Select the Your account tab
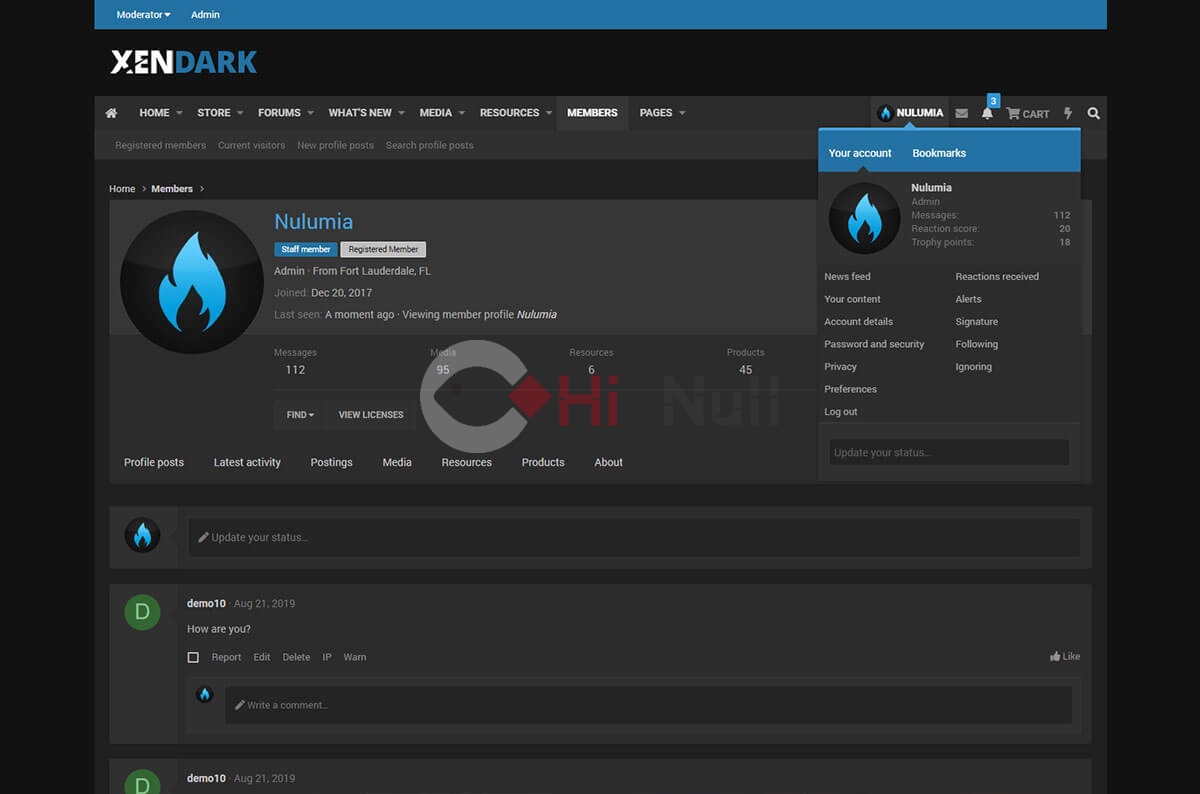Image resolution: width=1200 pixels, height=794 pixels. point(860,153)
